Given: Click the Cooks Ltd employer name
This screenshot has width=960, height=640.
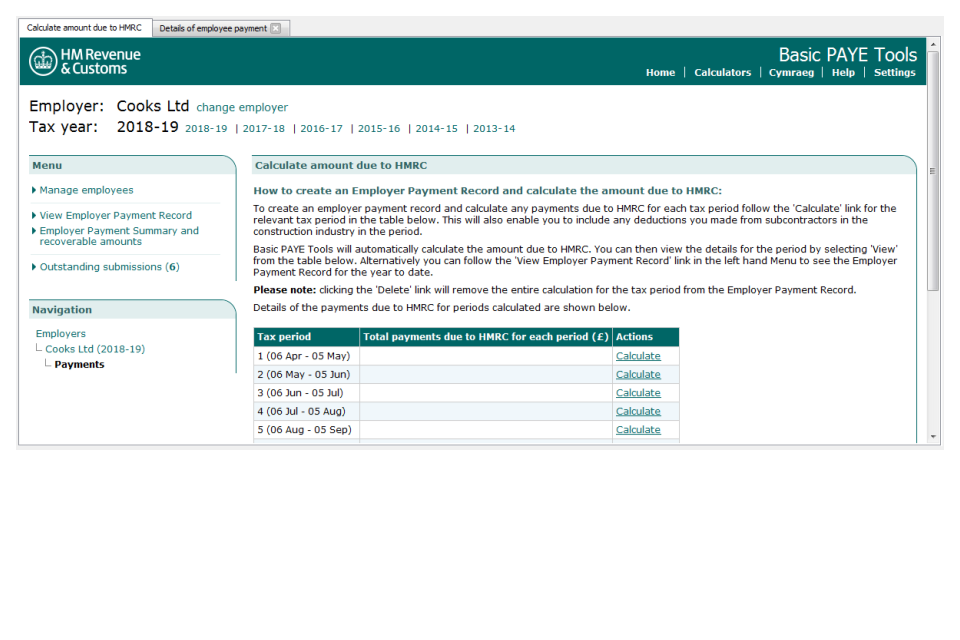Looking at the screenshot, I should point(152,106).
